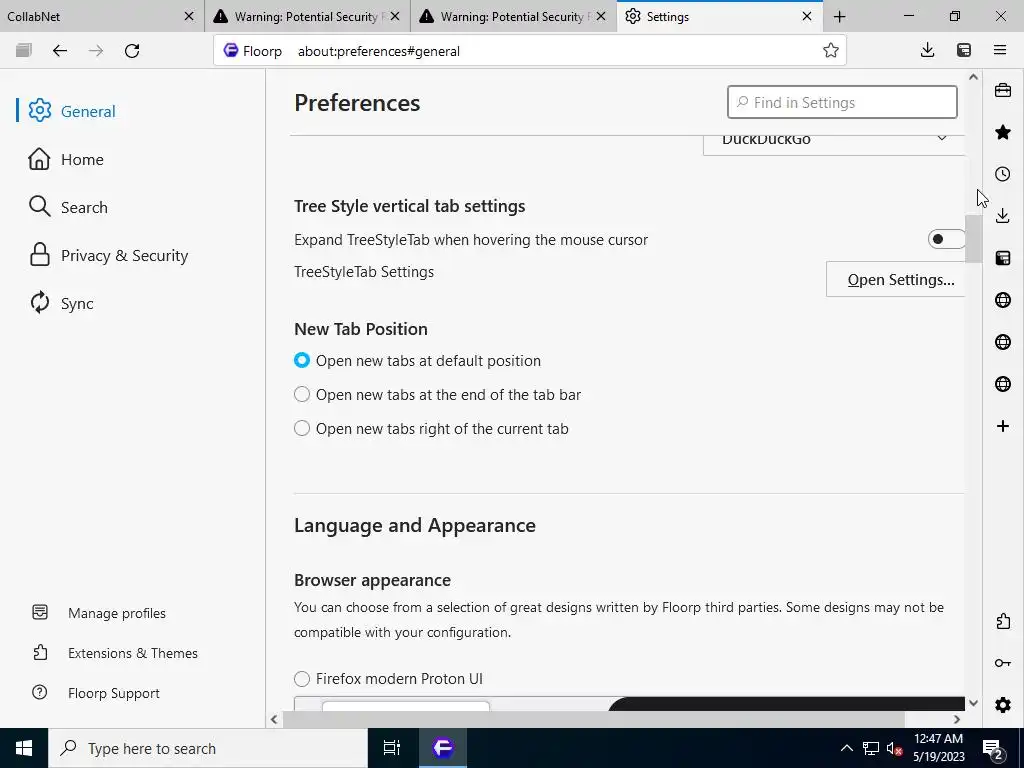Open the browser manager briefcase sidebar icon
The image size is (1024, 768).
(x=1003, y=91)
